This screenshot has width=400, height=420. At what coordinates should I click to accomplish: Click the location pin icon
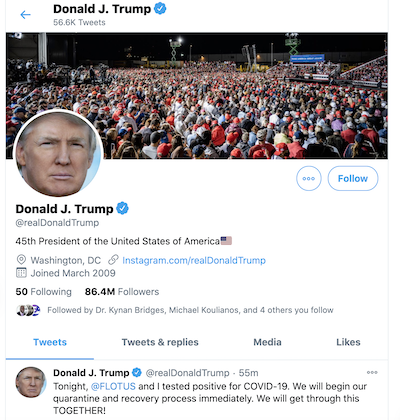[x=21, y=260]
